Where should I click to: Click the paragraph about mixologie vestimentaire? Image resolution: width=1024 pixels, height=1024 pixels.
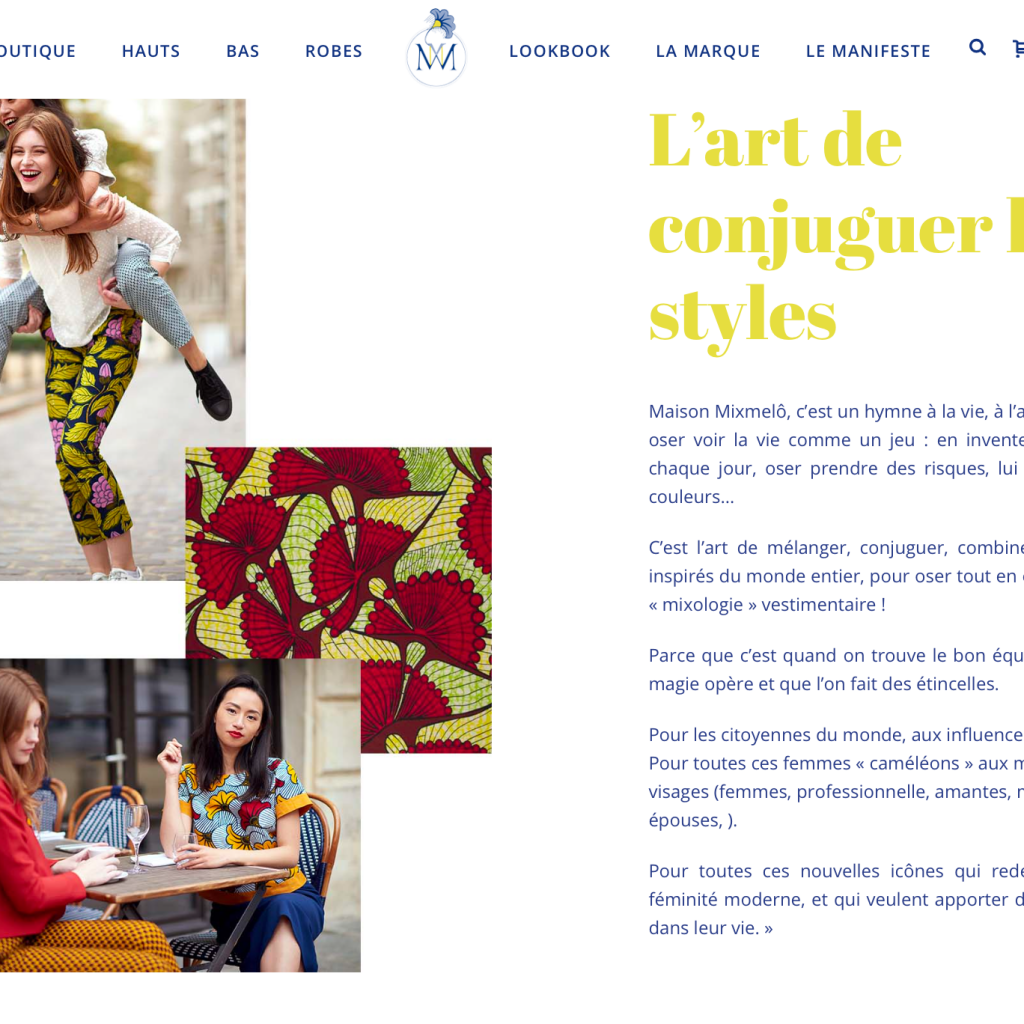coord(836,576)
